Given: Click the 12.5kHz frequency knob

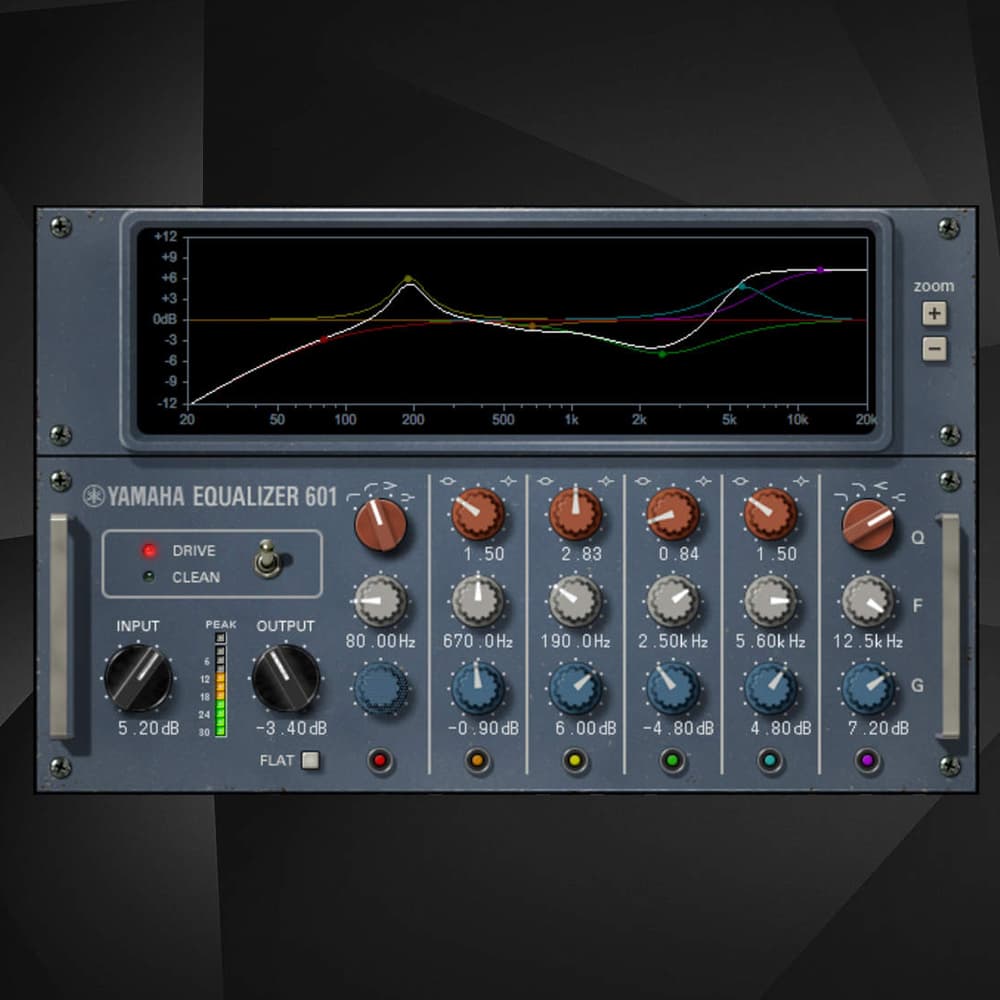Looking at the screenshot, I should (x=868, y=601).
